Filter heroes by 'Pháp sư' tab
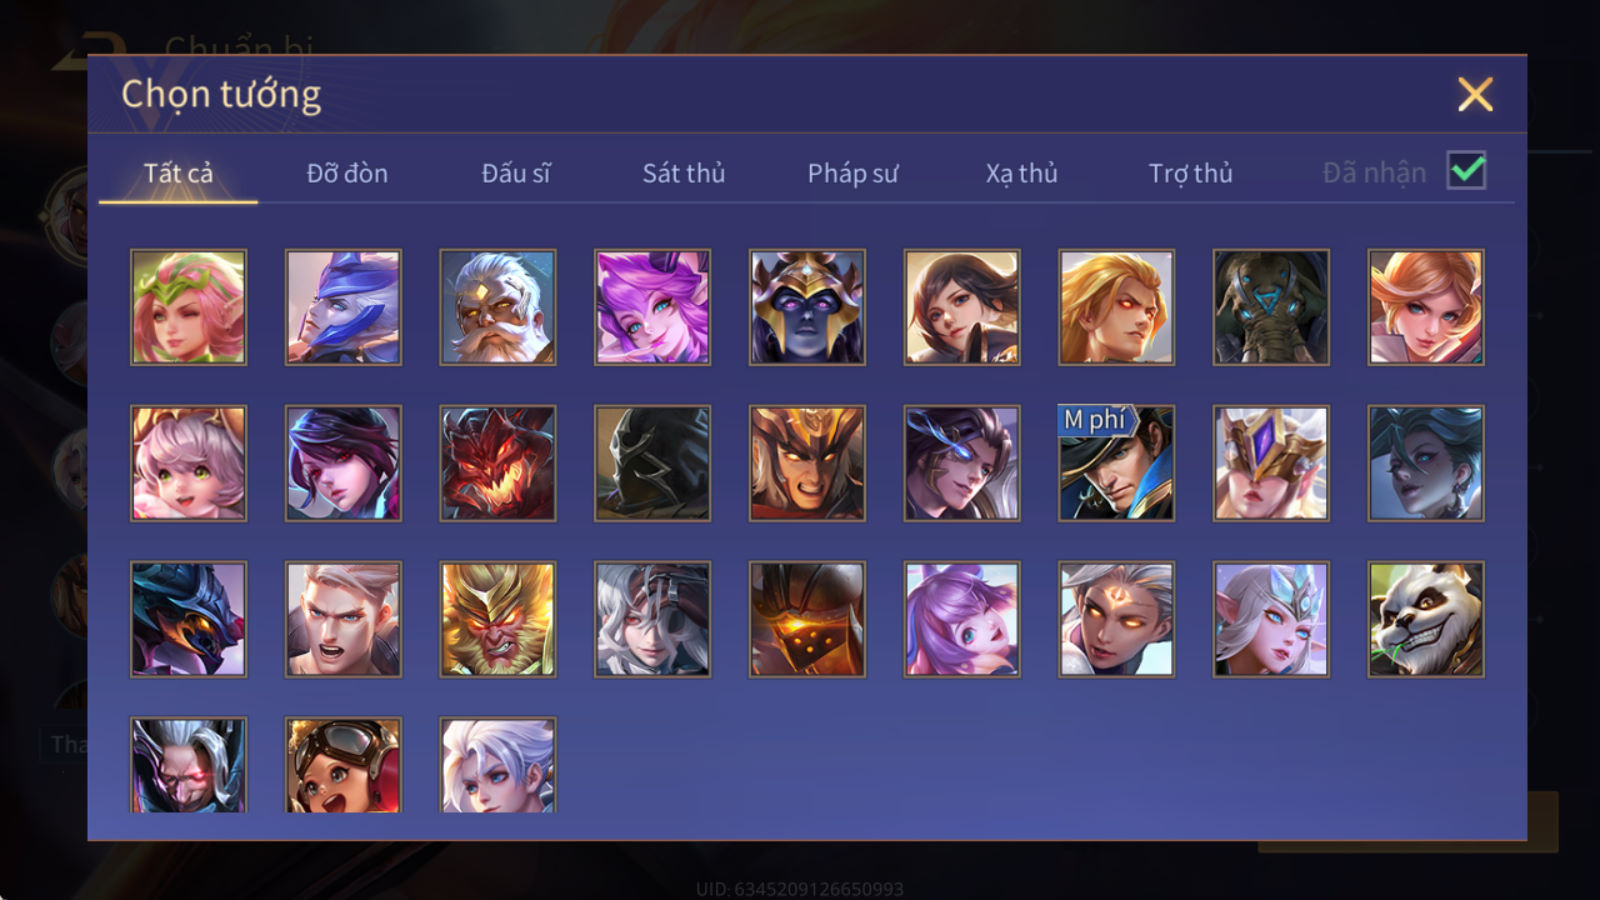1600x900 pixels. 853,173
